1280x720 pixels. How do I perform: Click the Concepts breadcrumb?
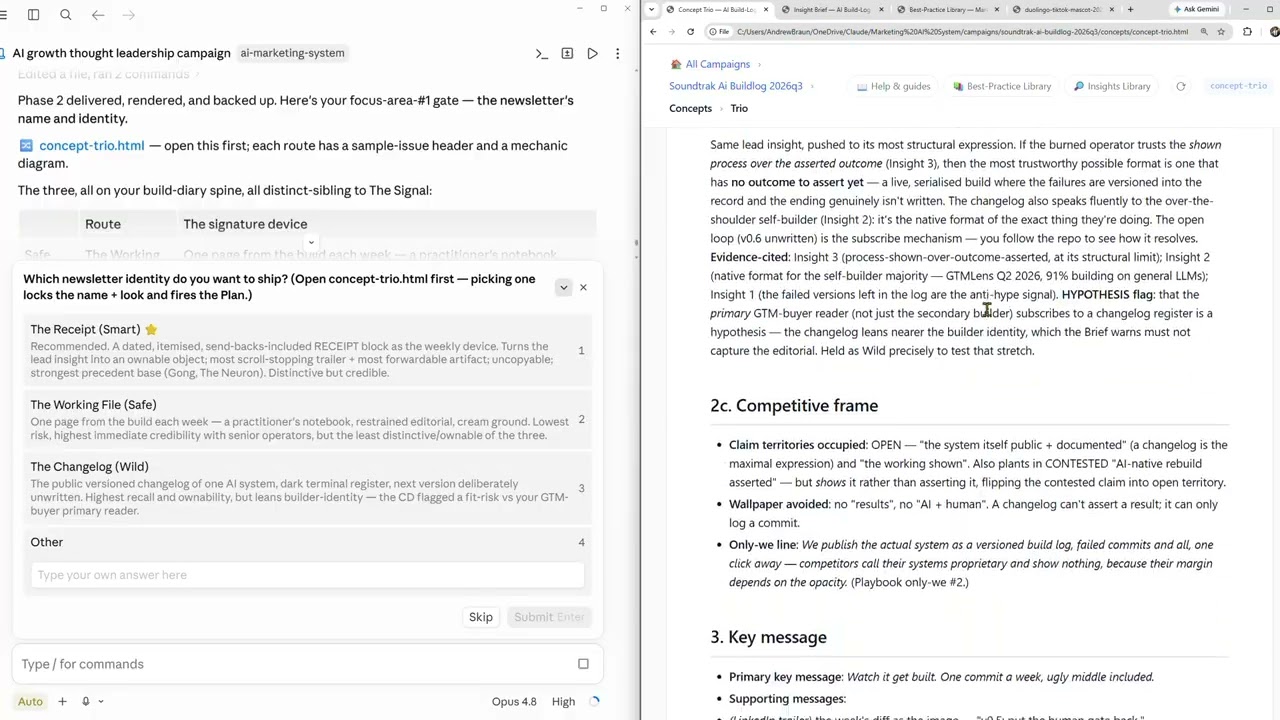pyautogui.click(x=690, y=108)
